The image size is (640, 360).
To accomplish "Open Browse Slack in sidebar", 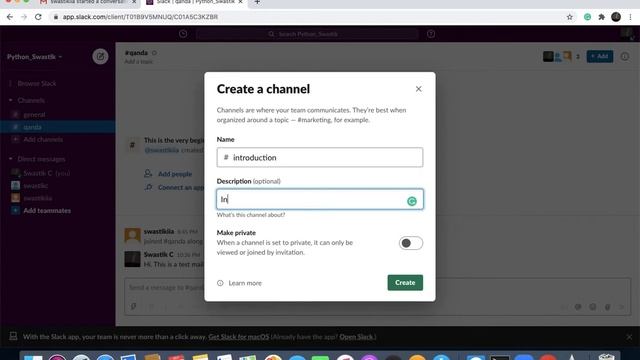I will [x=37, y=83].
